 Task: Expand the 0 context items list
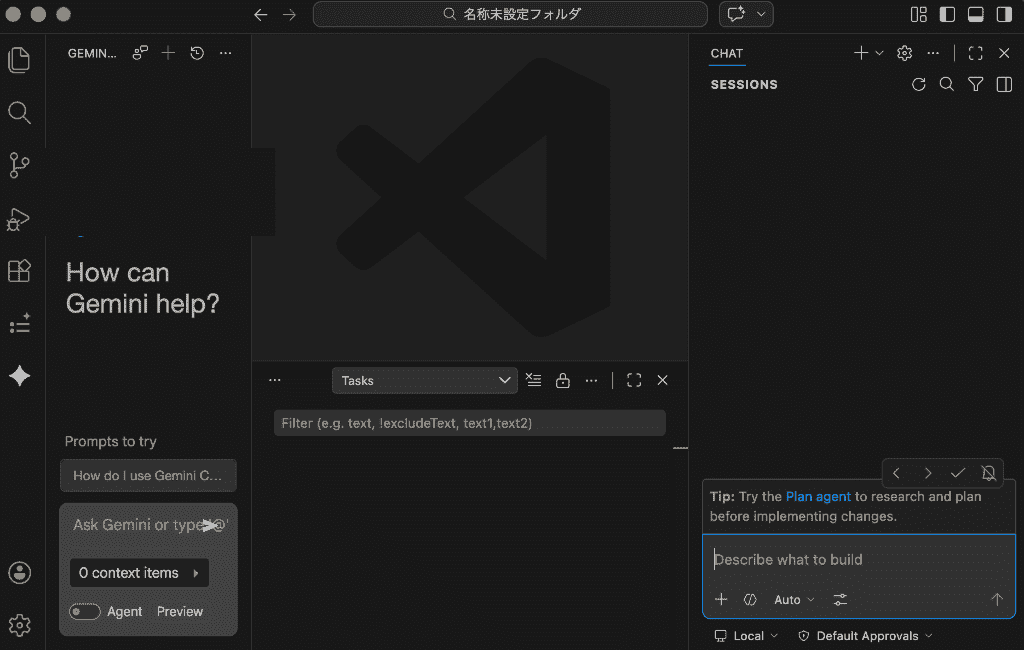pyautogui.click(x=139, y=573)
